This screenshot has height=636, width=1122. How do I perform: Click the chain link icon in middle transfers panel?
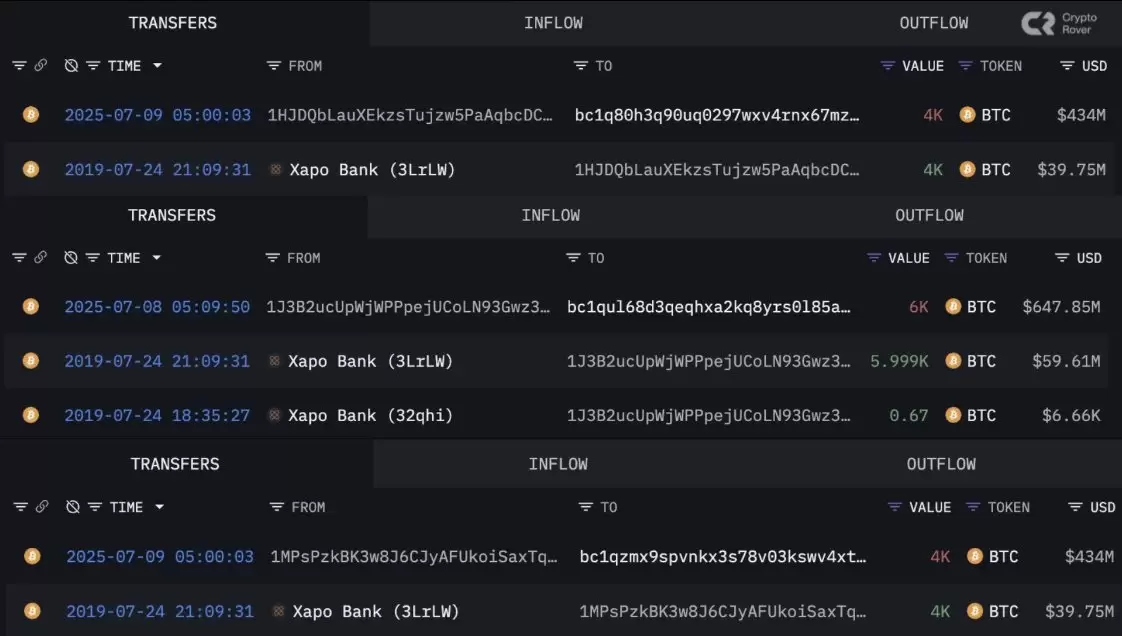tap(41, 257)
